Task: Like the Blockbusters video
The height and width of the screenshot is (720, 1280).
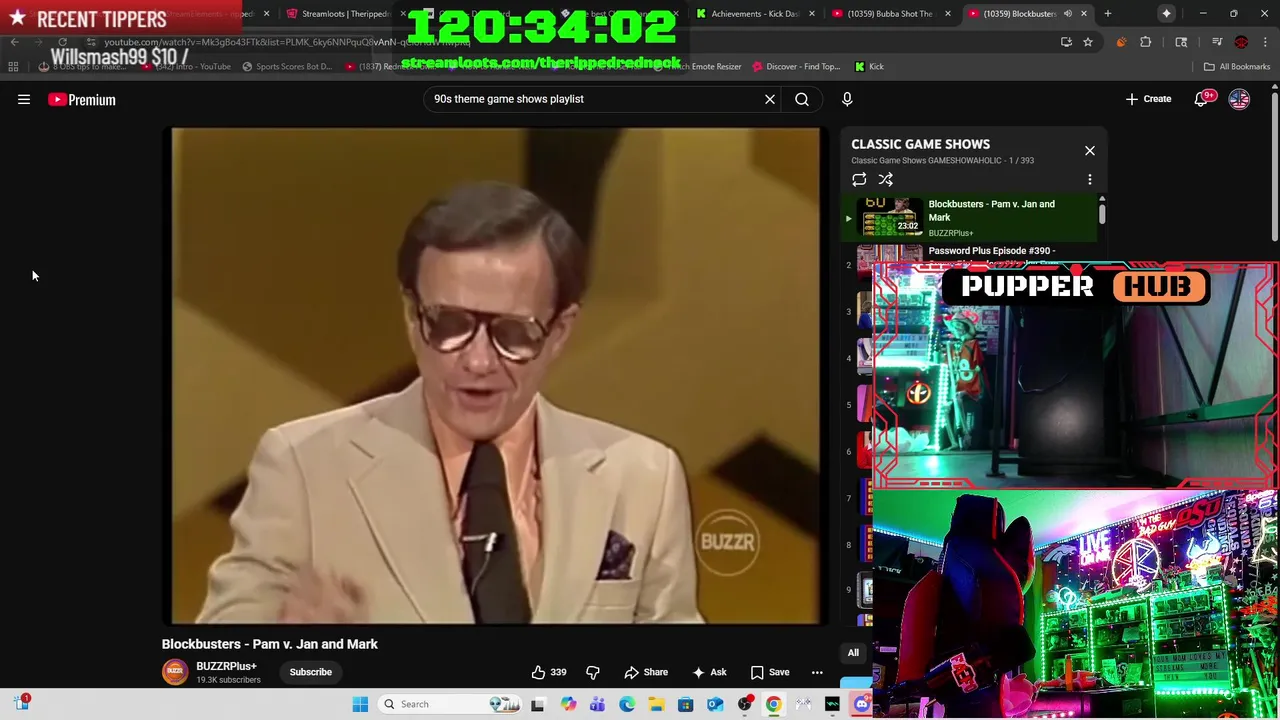Action: [x=548, y=672]
